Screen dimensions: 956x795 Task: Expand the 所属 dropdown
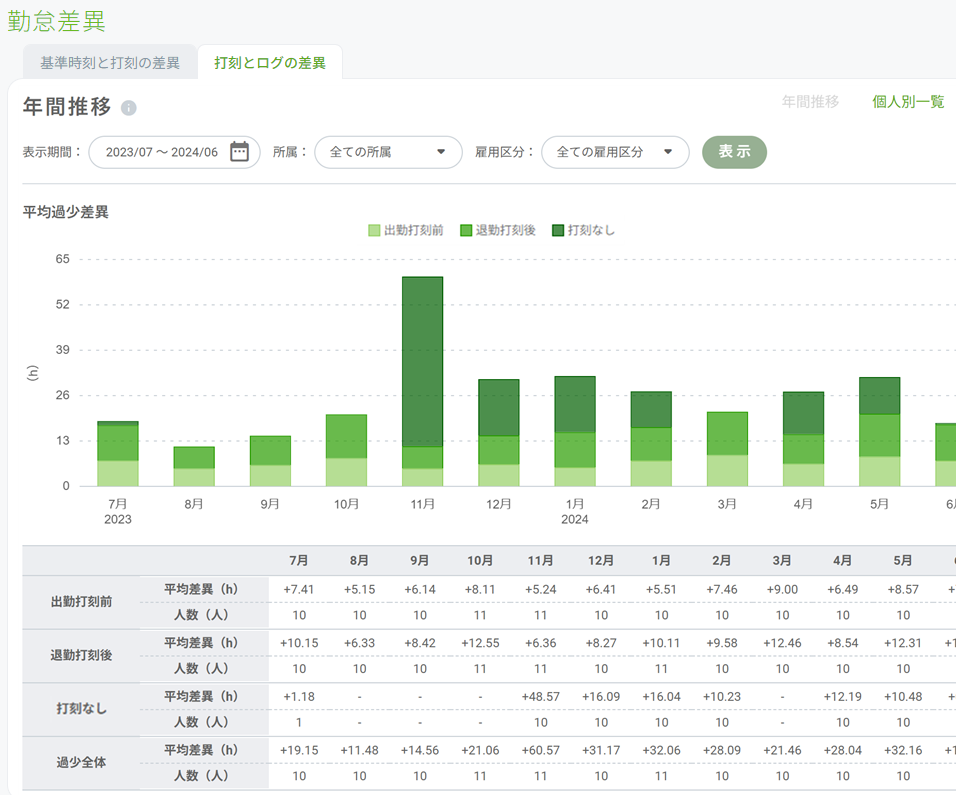pyautogui.click(x=388, y=152)
